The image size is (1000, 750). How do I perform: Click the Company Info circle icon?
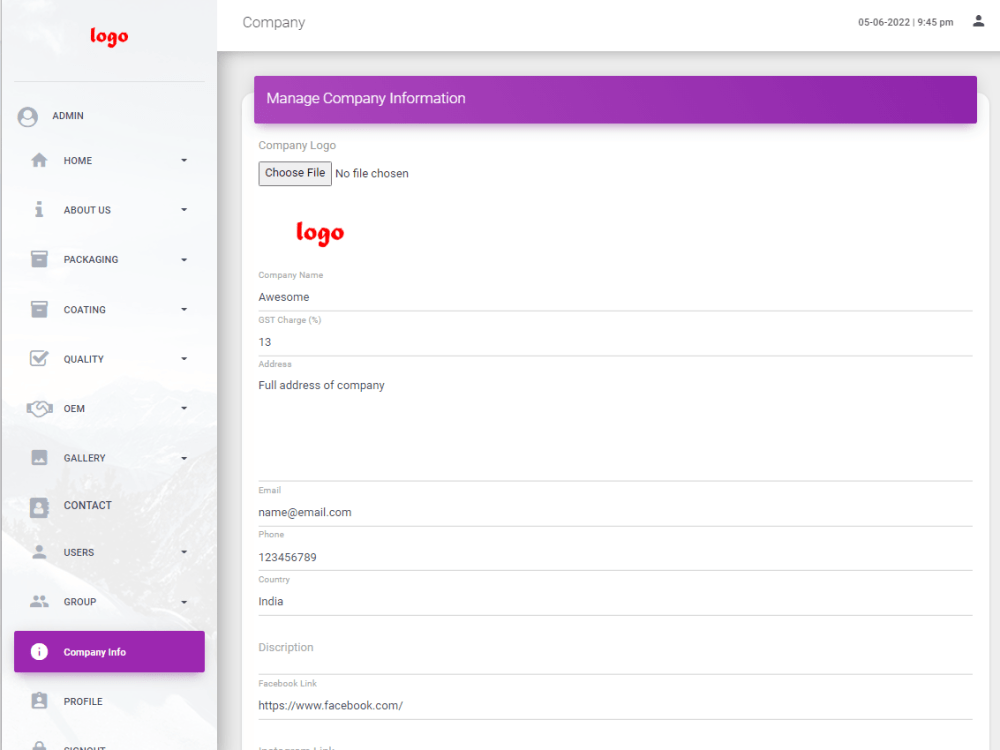[40, 651]
